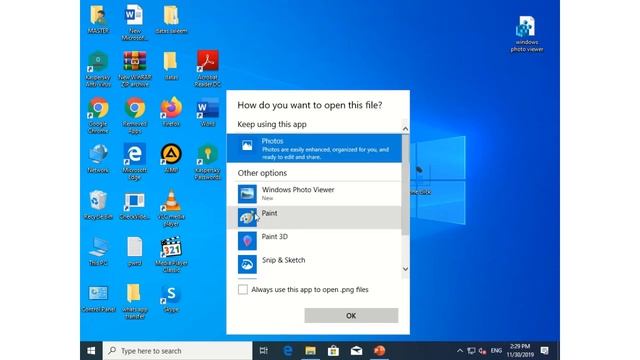Select the New WinRAR ZIP archive icon
This screenshot has height=360, width=640.
[x=135, y=69]
